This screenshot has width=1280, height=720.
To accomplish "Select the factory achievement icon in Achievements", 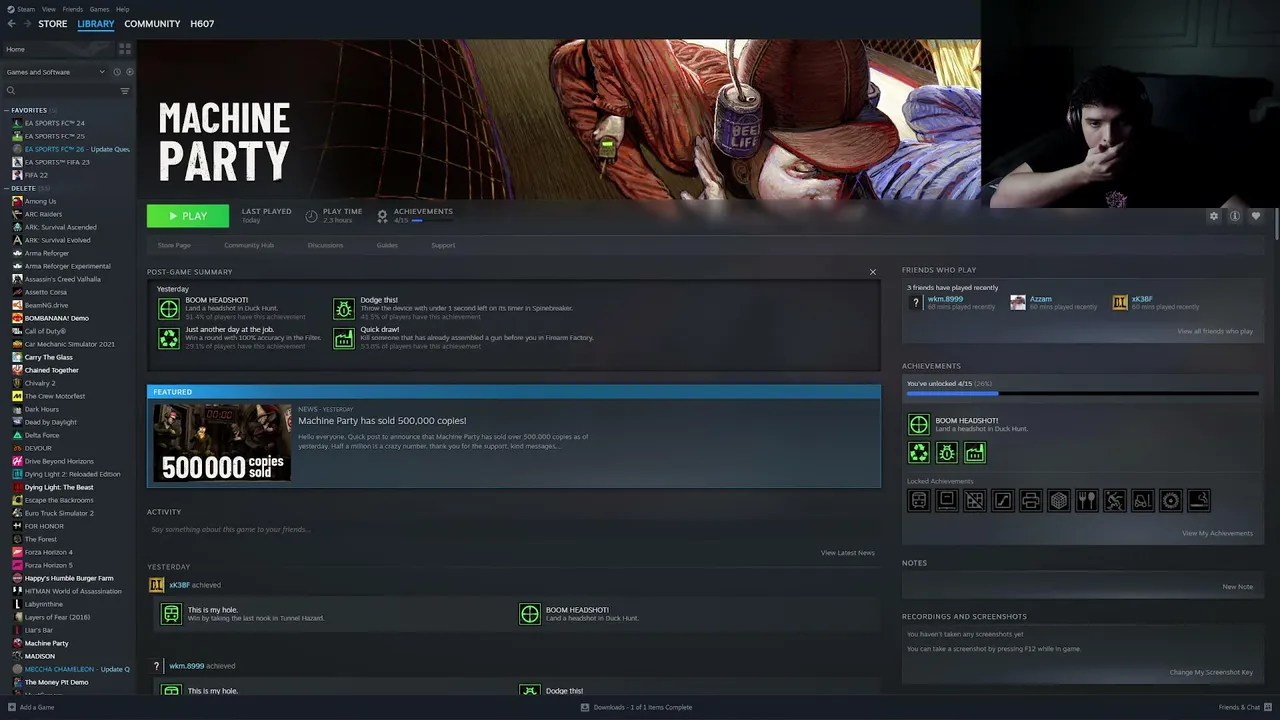I will (x=974, y=453).
